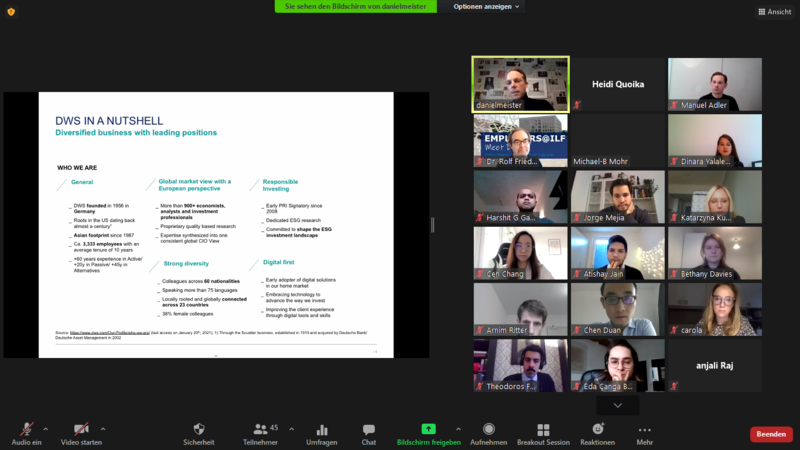Start camera with Video starten icon
The width and height of the screenshot is (800, 450).
[81, 429]
